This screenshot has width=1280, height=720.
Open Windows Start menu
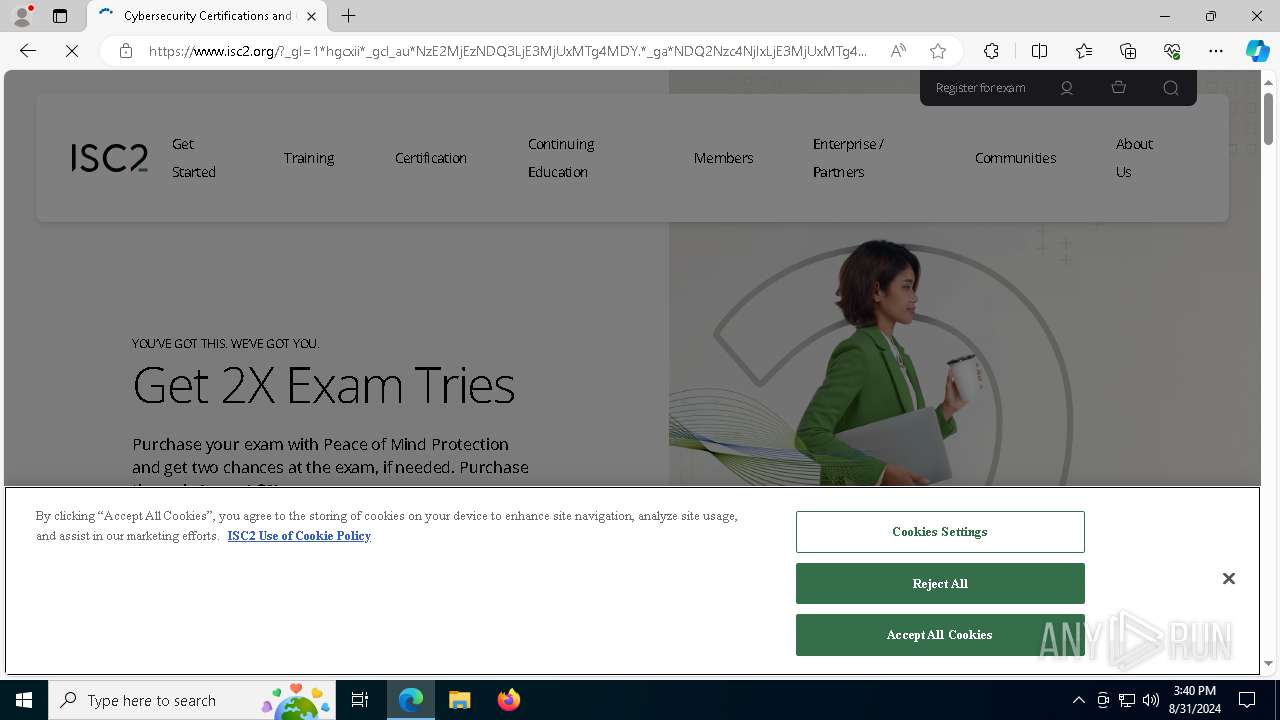tap(24, 700)
